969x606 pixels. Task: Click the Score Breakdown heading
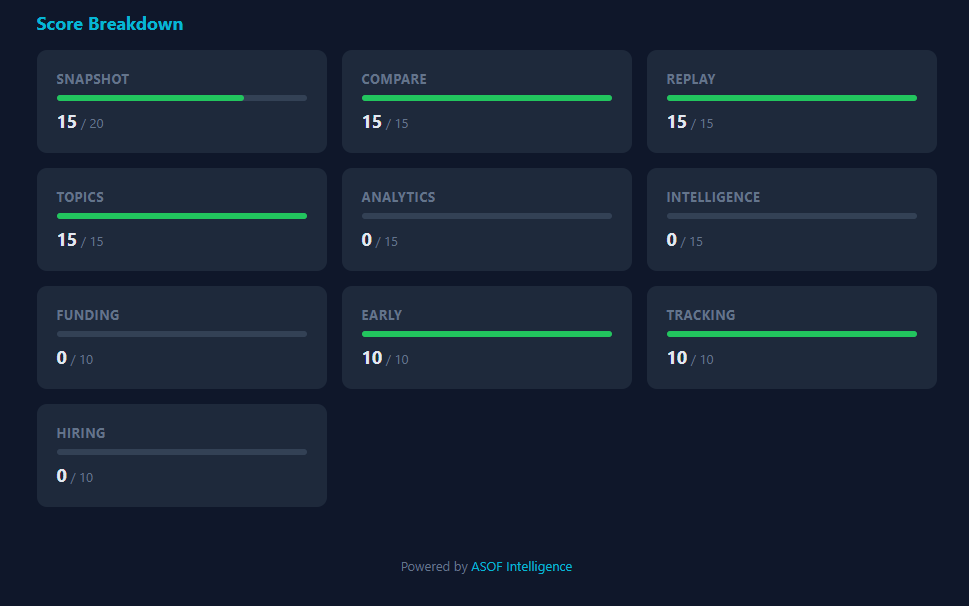[110, 24]
